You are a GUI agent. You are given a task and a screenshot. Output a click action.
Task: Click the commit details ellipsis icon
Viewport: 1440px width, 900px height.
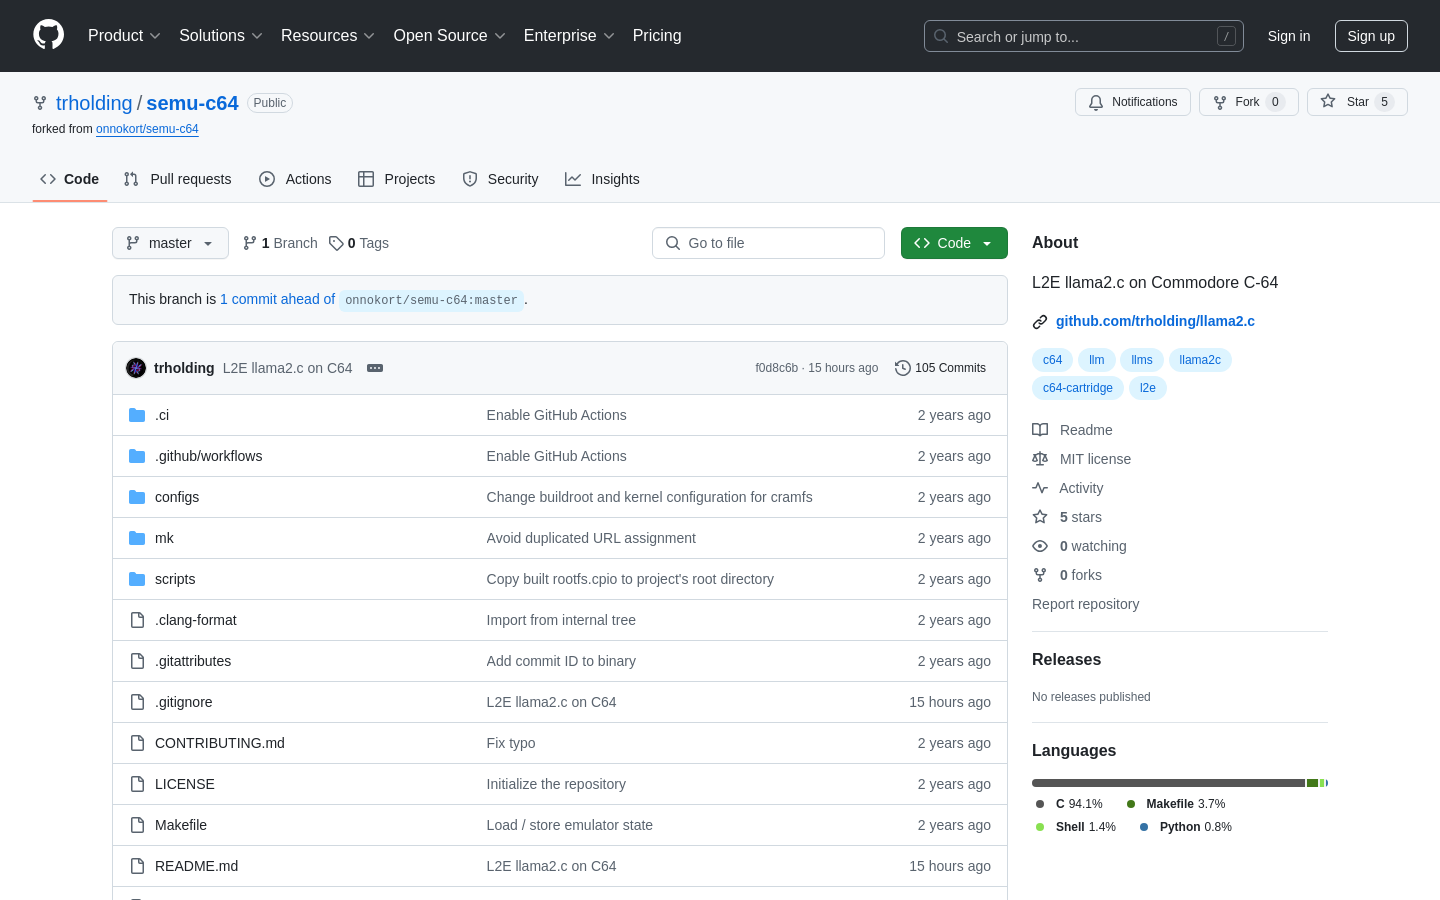click(x=375, y=368)
